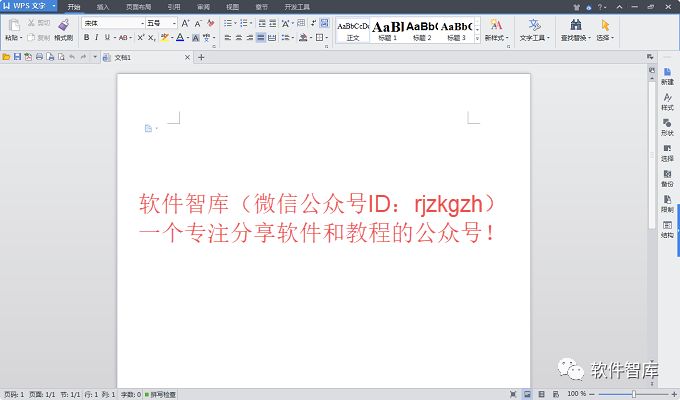Apply the 标题 1 heading style
The height and width of the screenshot is (400, 680).
coord(388,30)
